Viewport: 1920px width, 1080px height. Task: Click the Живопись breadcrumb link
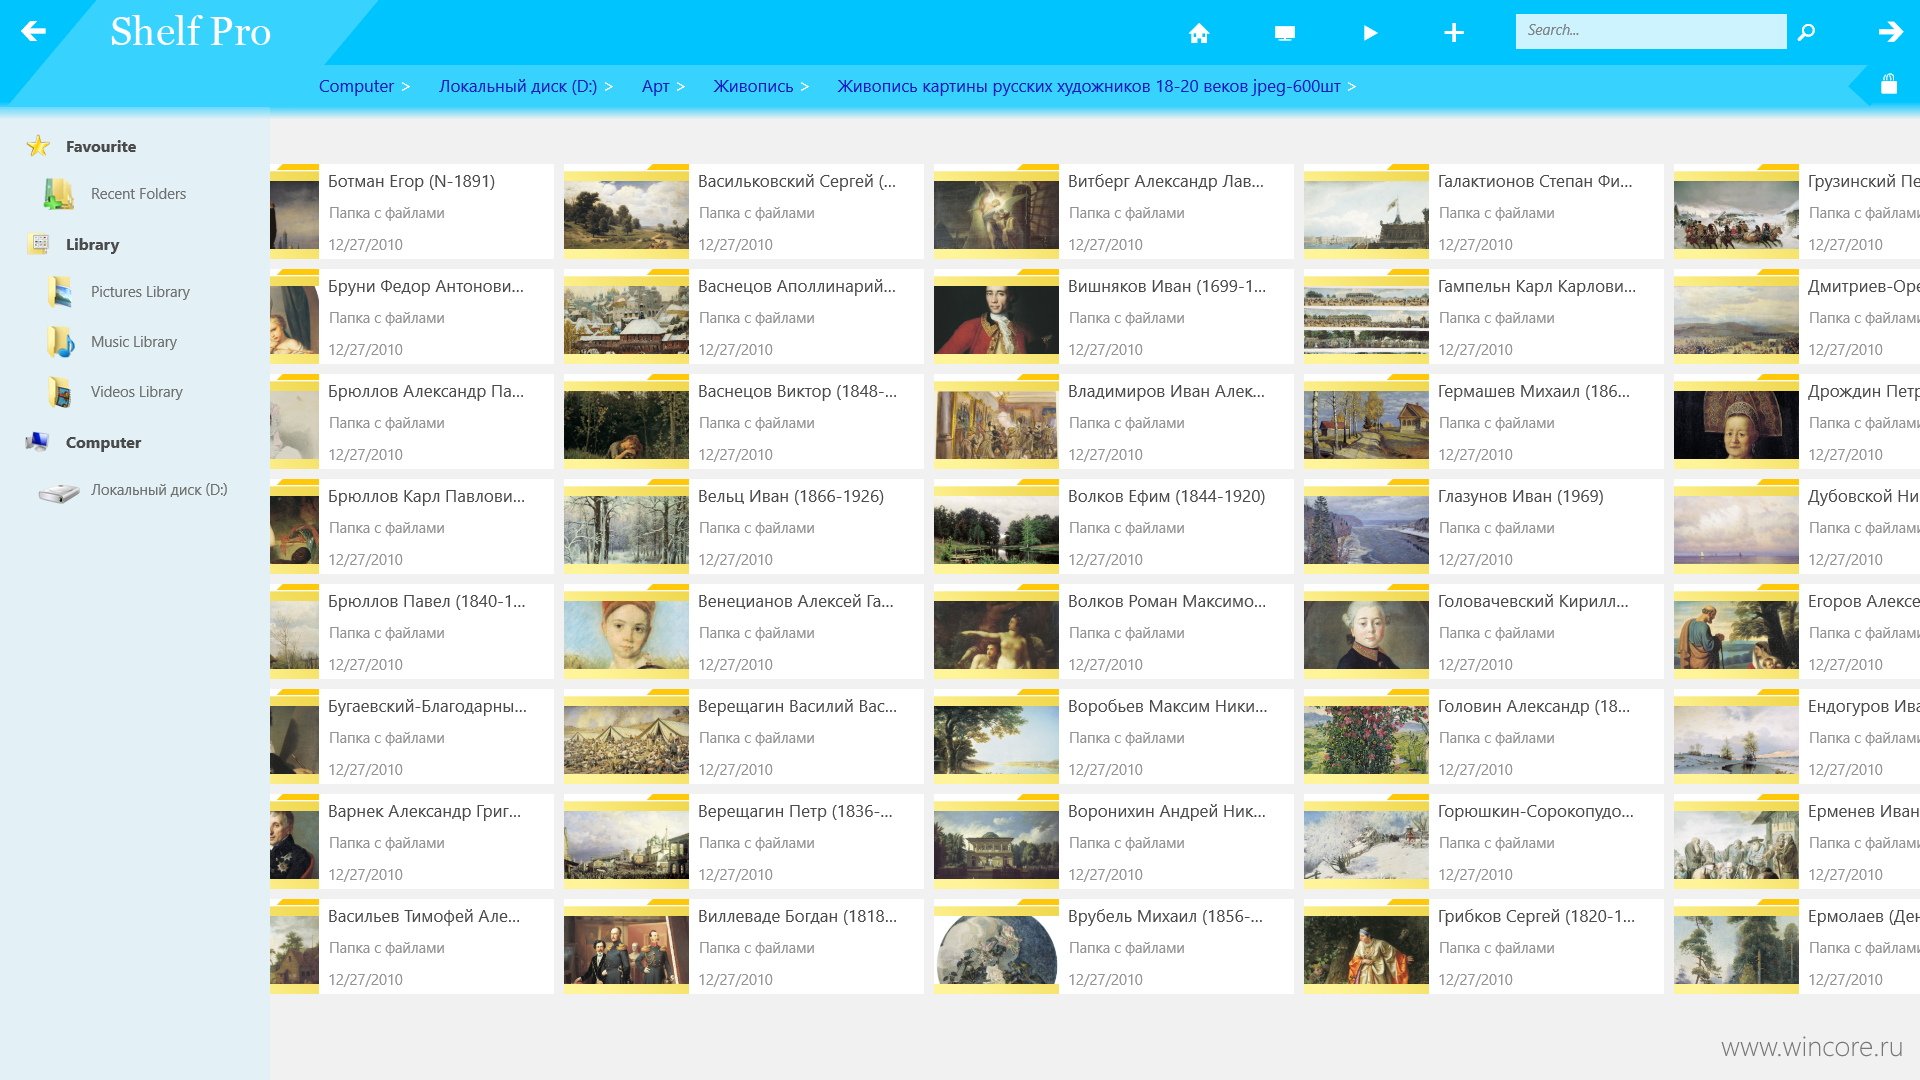753,86
